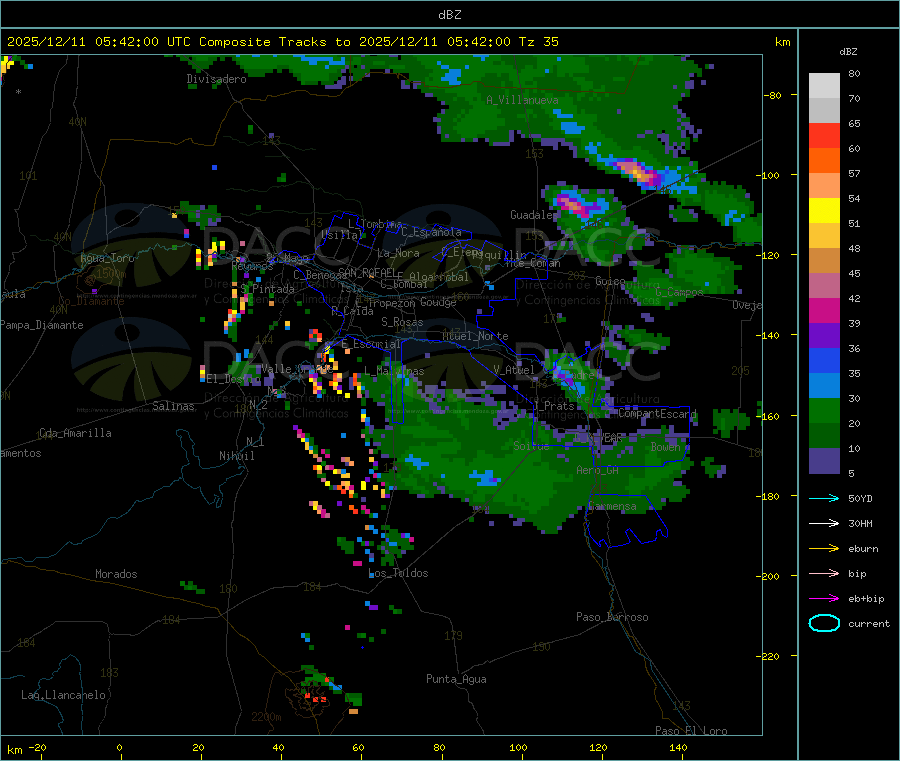The width and height of the screenshot is (900, 761).
Task: Click the magenta storm core above Guadales
Action: pos(574,205)
